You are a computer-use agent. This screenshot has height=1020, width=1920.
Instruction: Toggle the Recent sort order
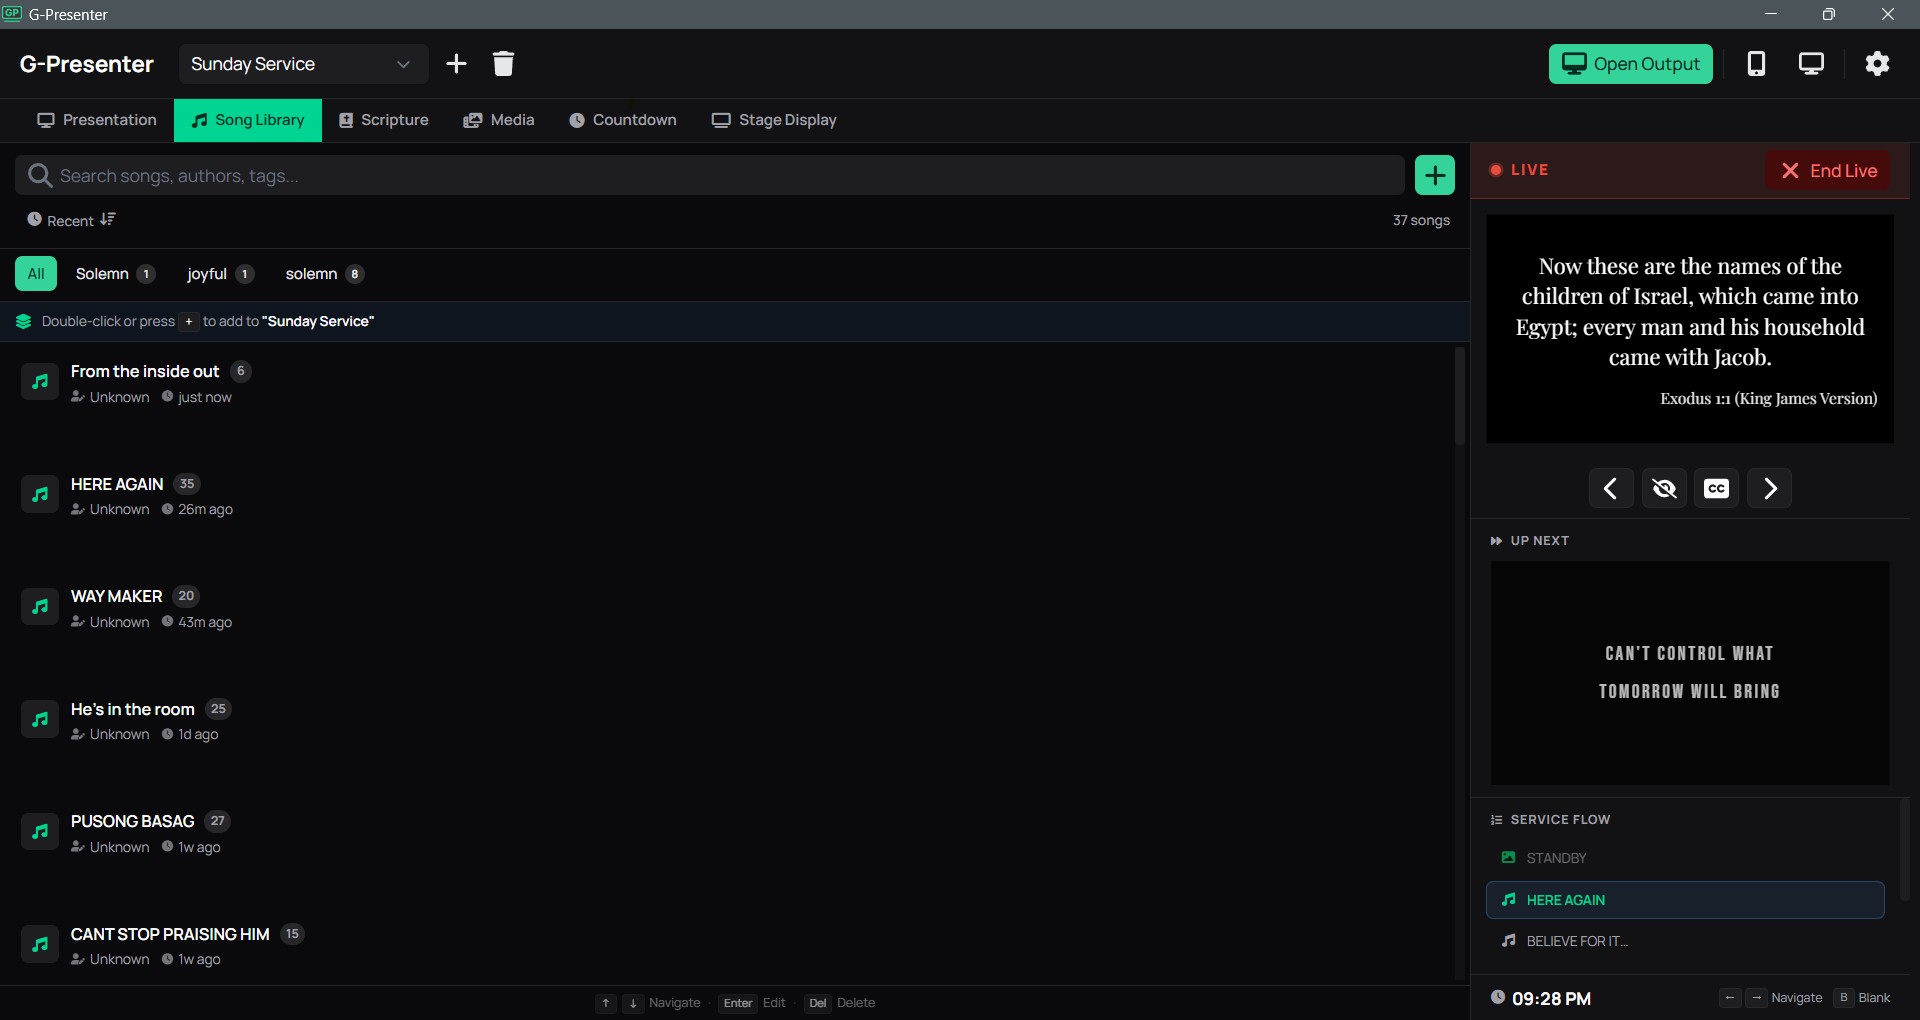tap(69, 220)
